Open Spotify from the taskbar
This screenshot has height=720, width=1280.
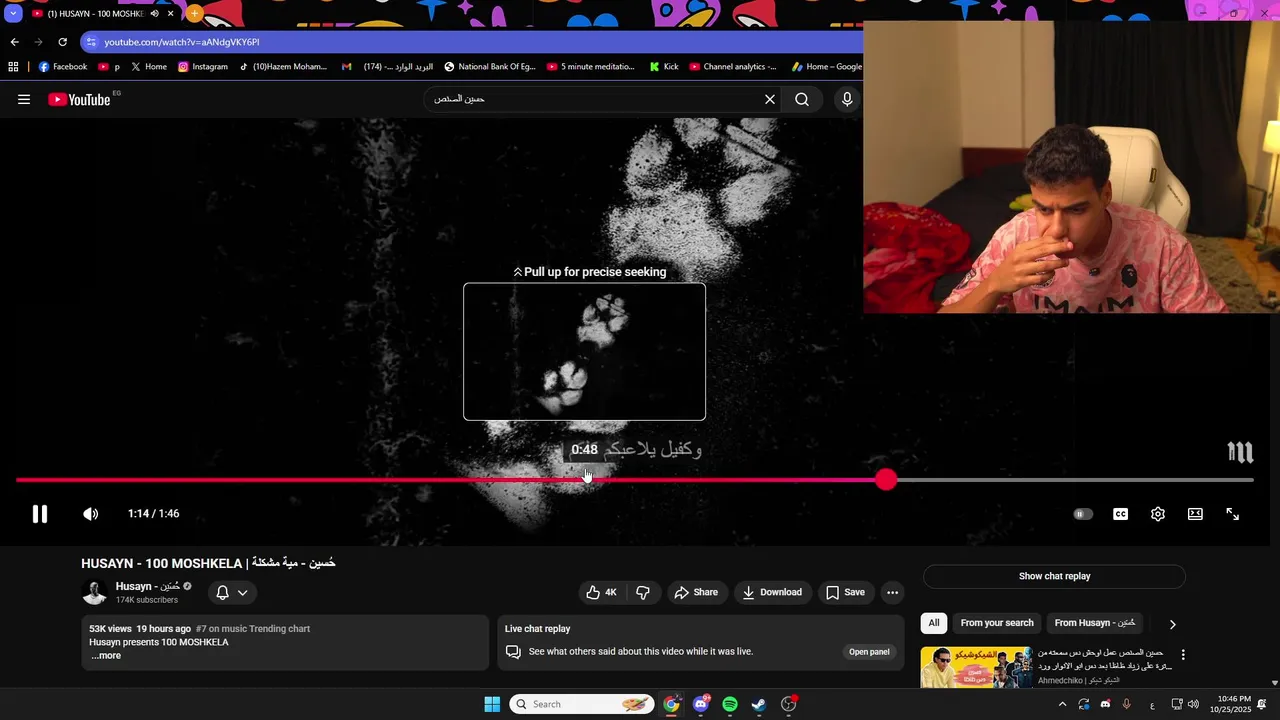[x=730, y=704]
